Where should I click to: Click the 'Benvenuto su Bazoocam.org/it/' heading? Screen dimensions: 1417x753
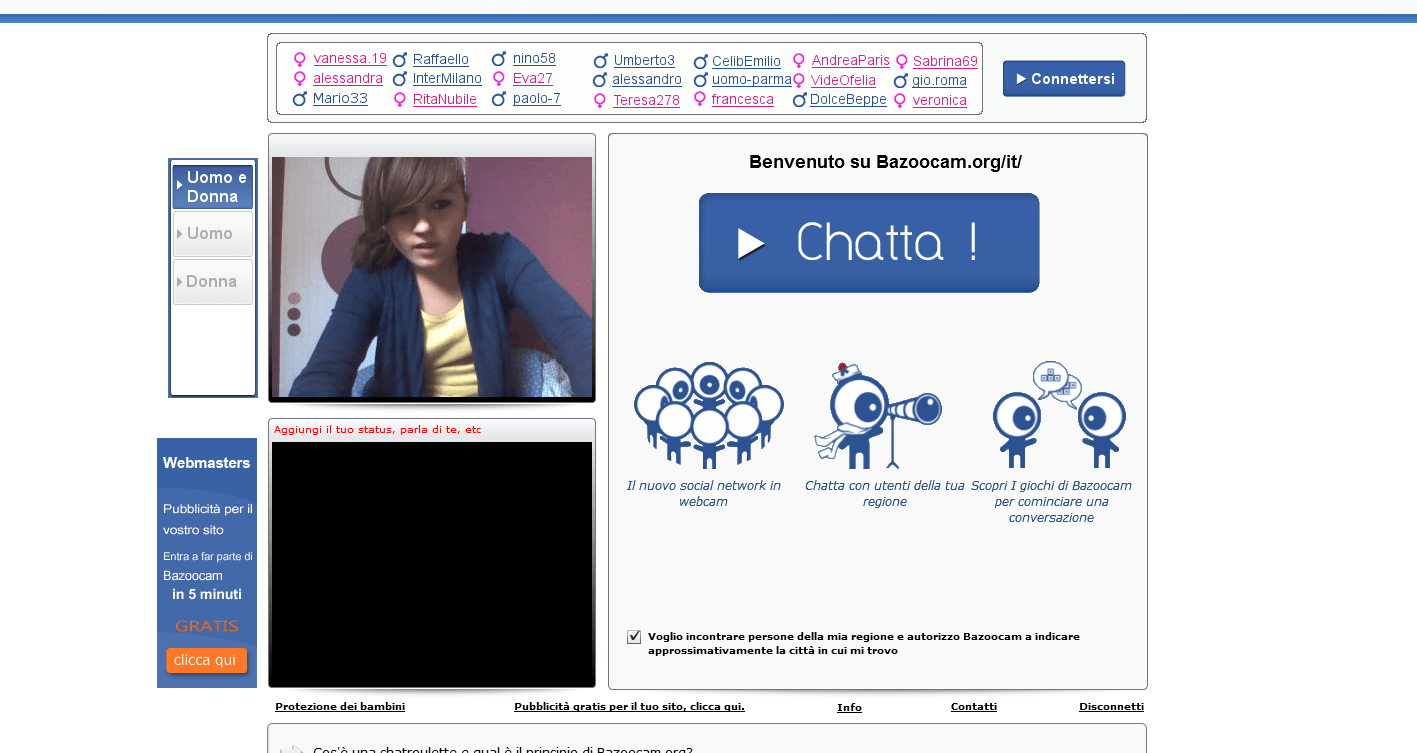coord(885,162)
